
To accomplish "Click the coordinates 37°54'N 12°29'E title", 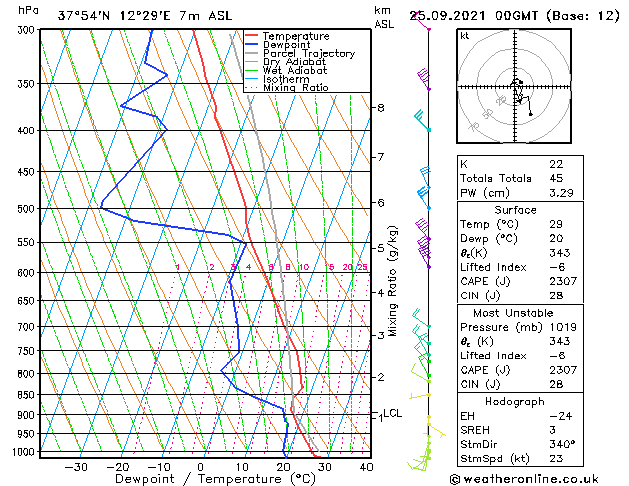I will click(x=114, y=16).
